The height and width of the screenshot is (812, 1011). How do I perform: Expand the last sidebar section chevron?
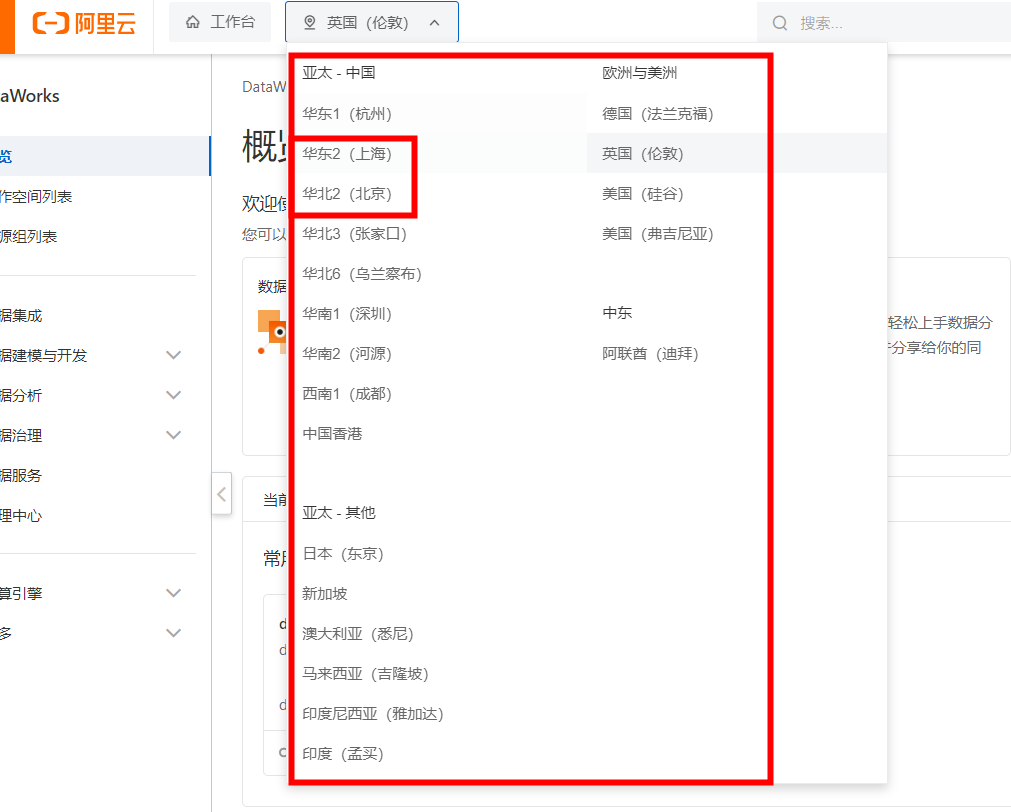click(173, 633)
